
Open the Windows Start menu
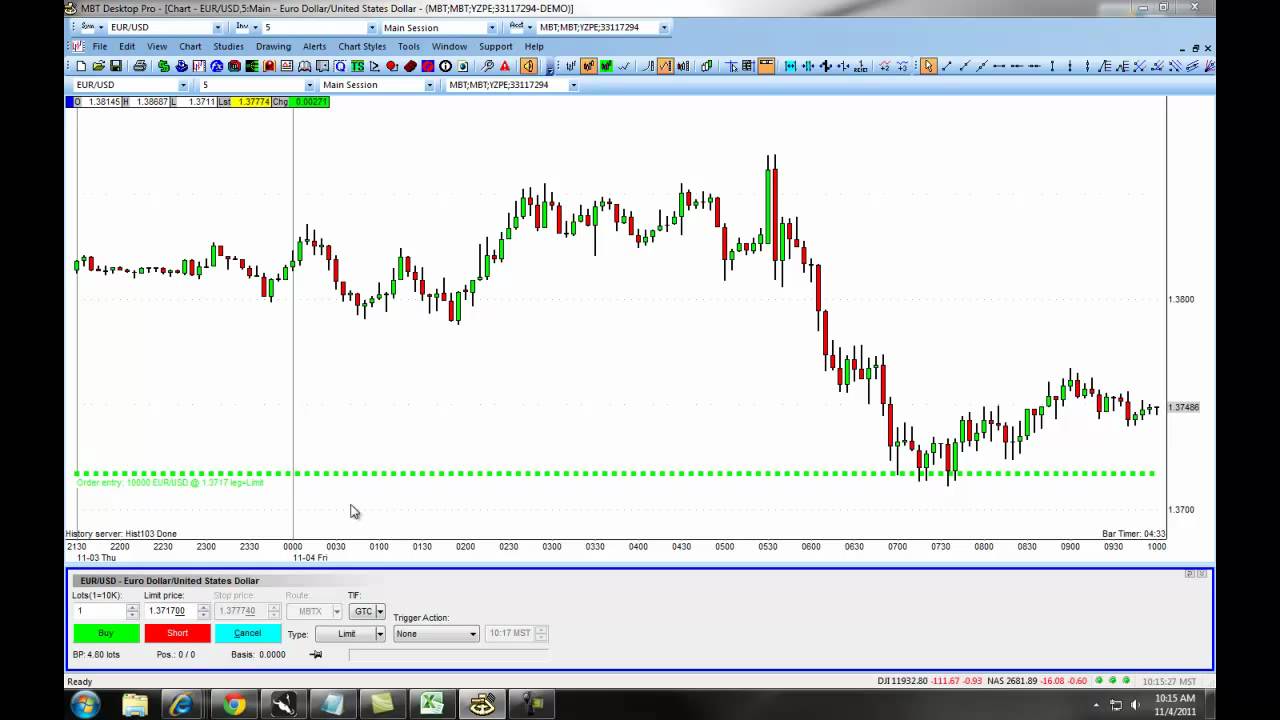(85, 704)
